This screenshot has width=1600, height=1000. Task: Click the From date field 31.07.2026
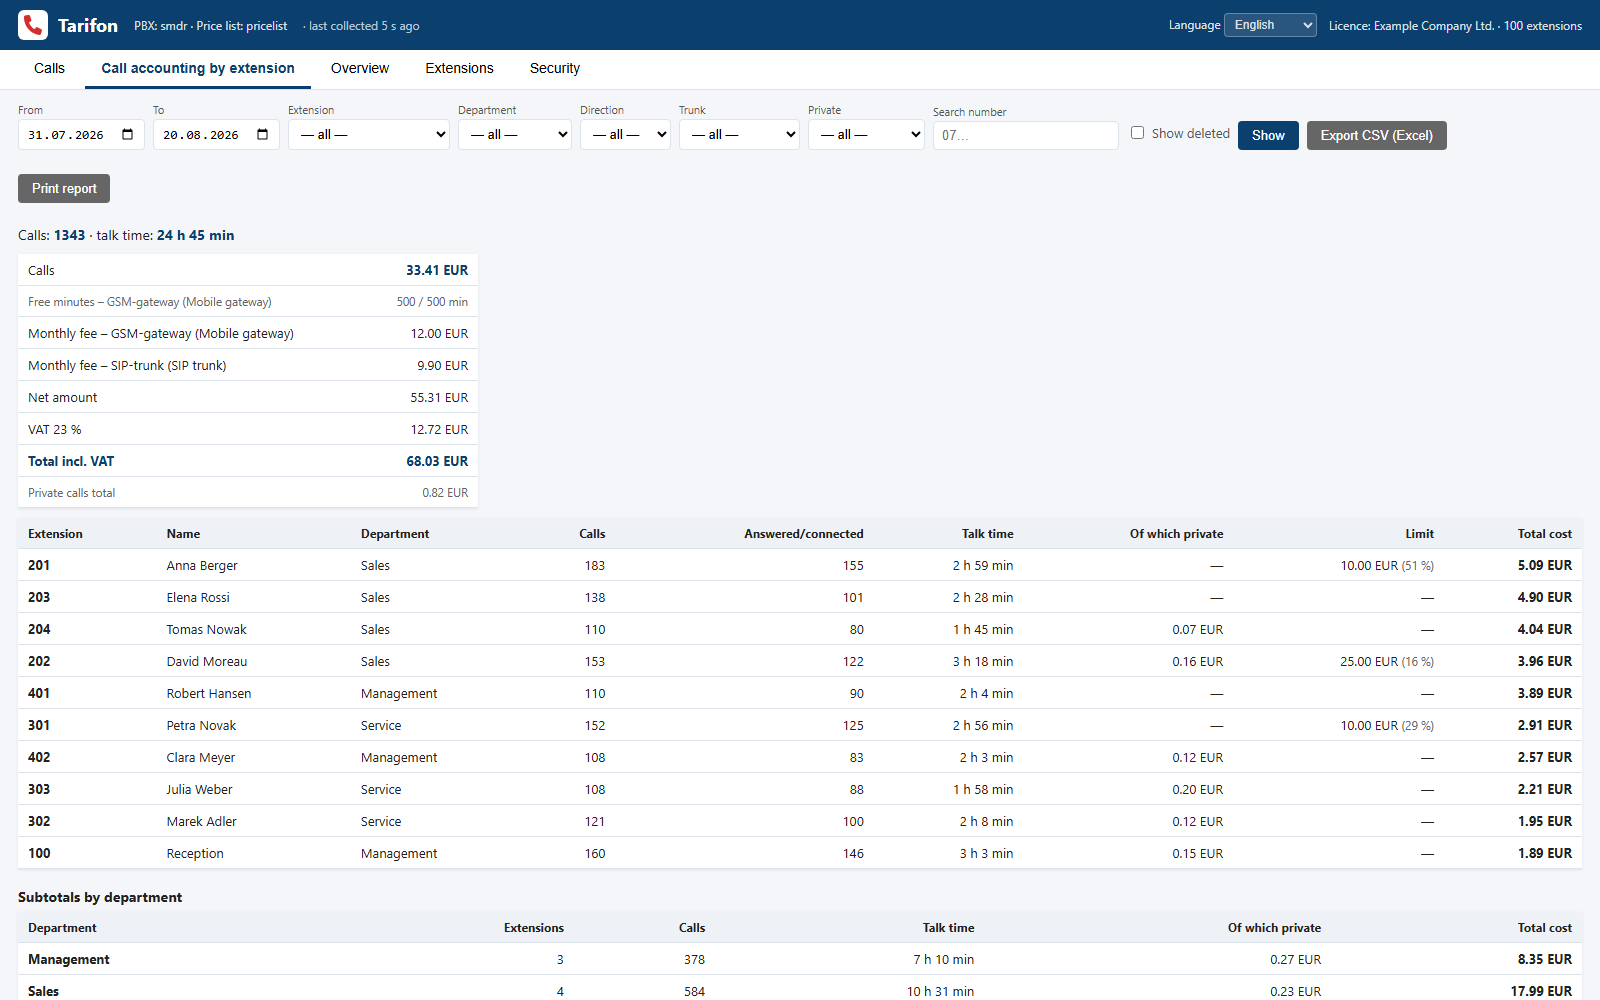point(81,134)
